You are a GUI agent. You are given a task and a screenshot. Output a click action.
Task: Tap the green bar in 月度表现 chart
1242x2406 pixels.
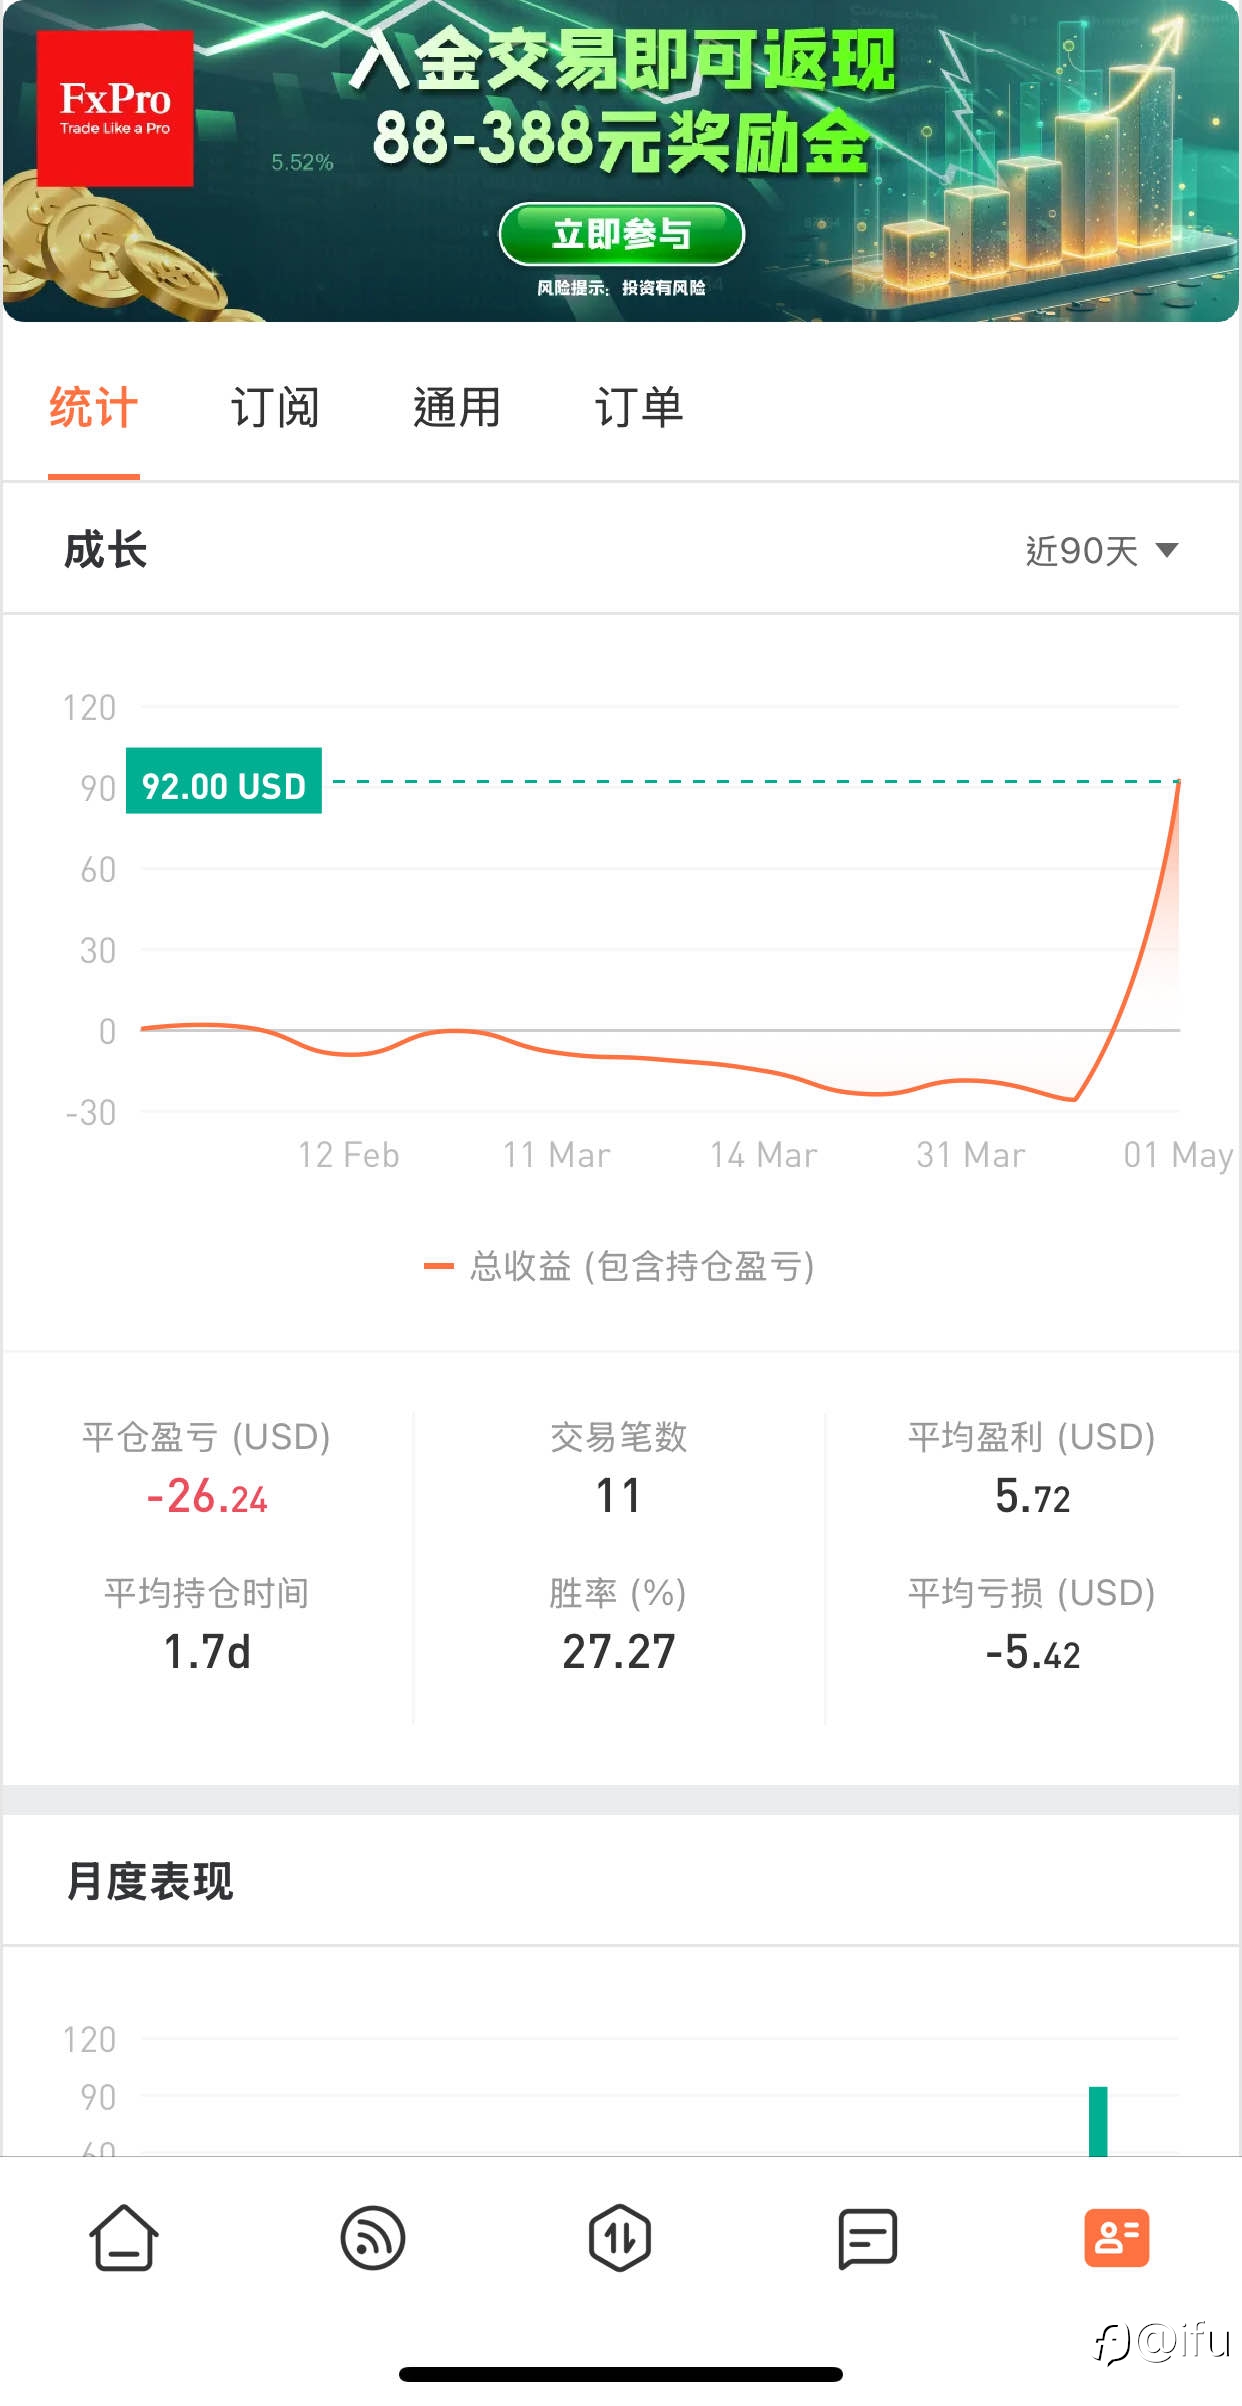pyautogui.click(x=1098, y=2121)
